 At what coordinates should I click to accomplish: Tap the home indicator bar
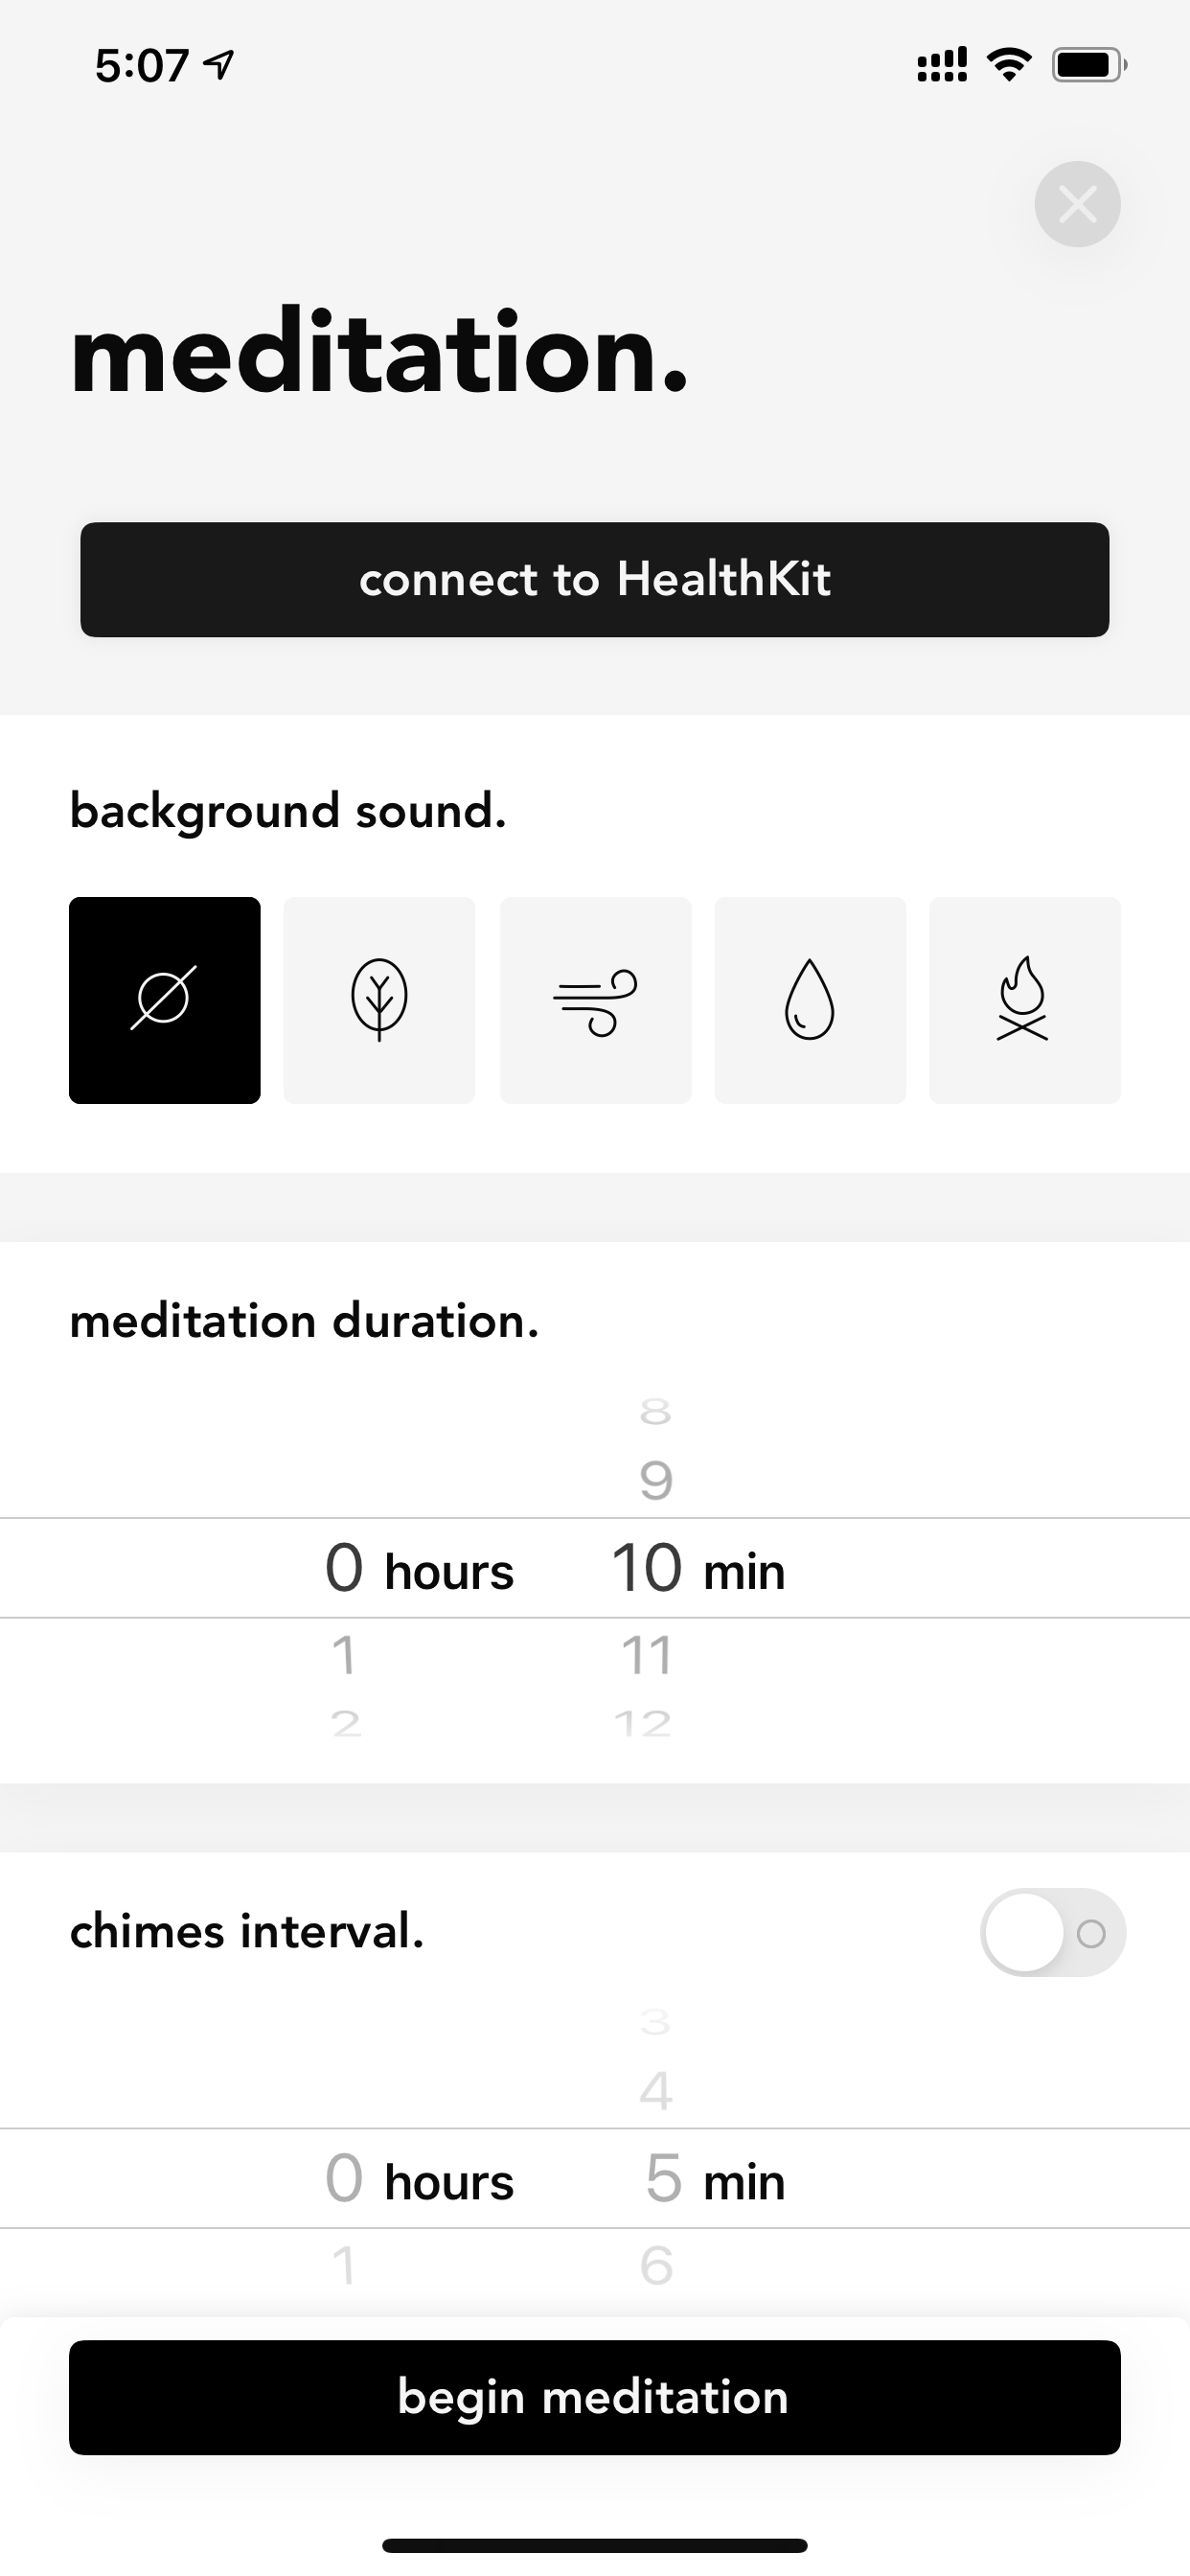[595, 2545]
